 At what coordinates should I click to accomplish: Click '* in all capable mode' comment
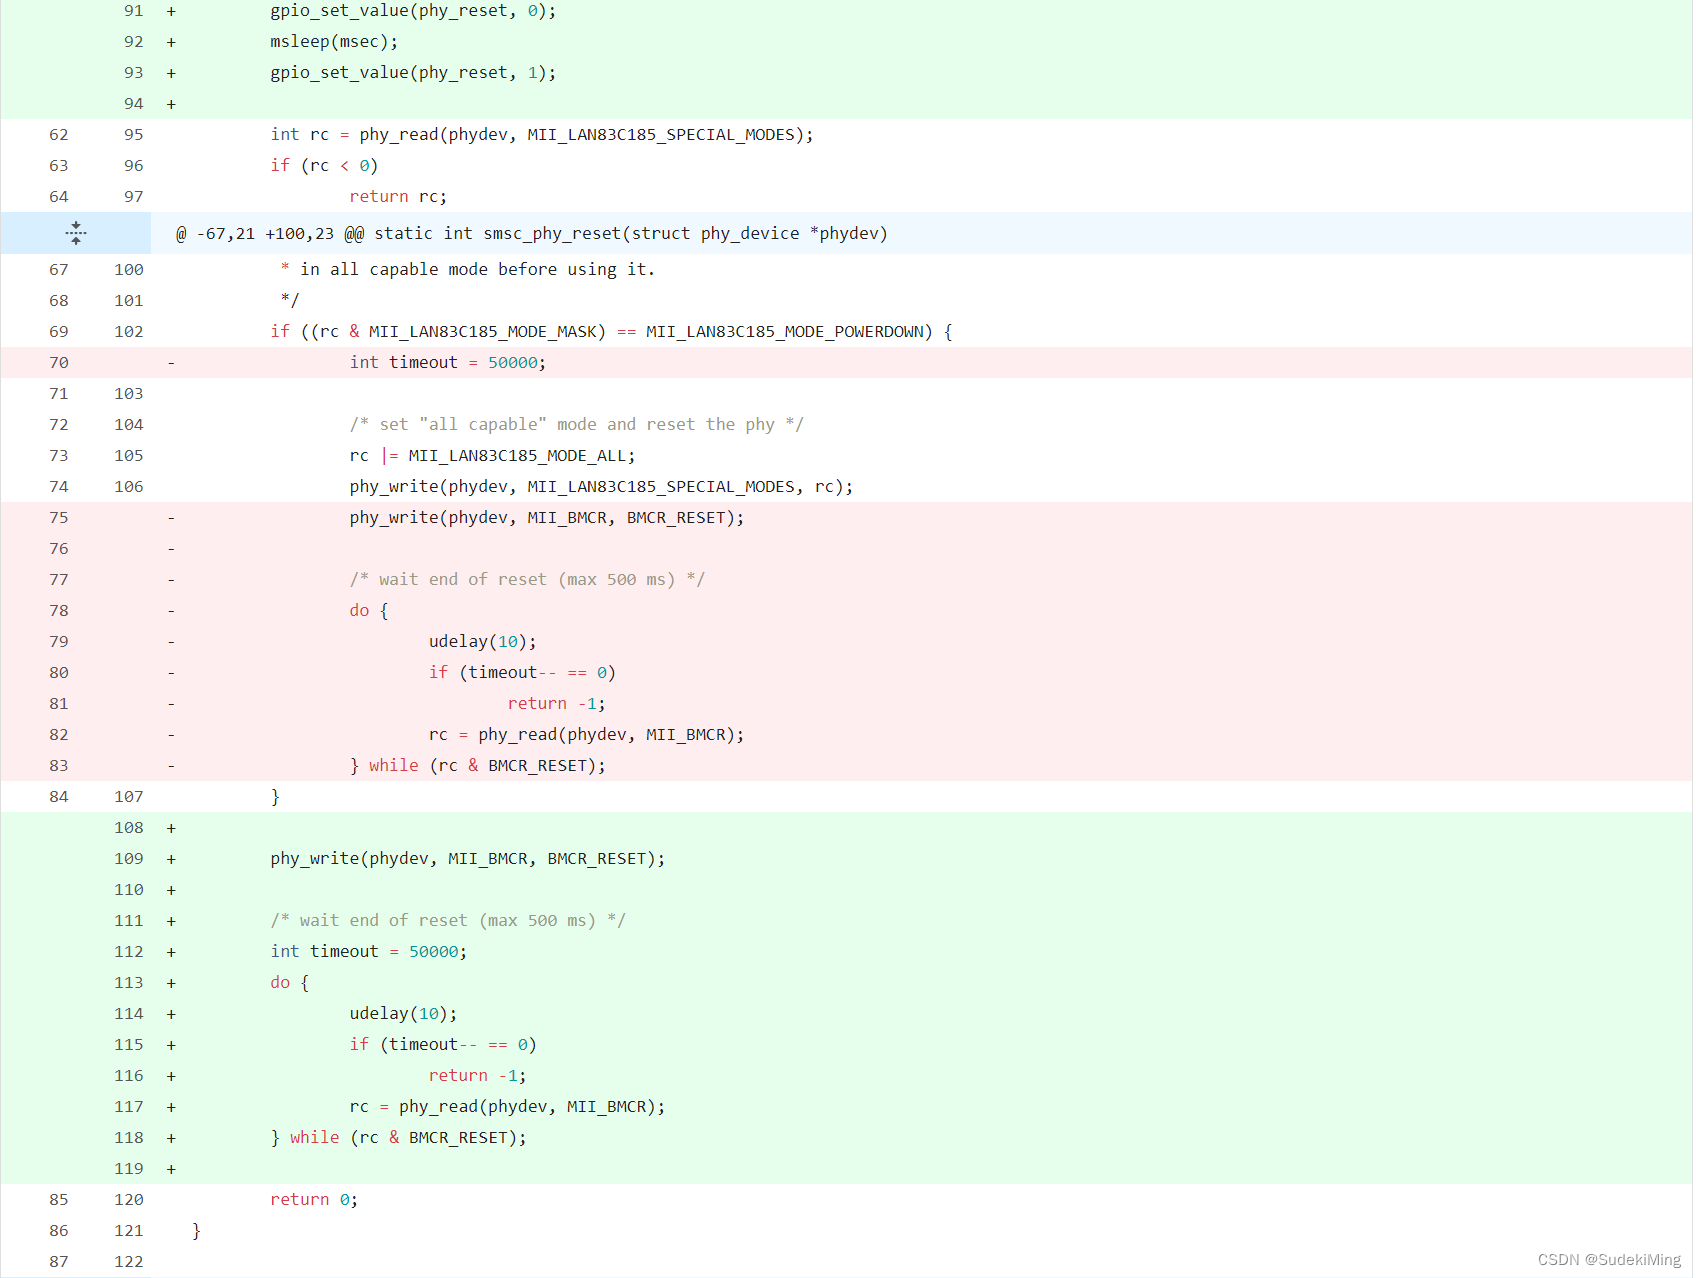tap(468, 269)
